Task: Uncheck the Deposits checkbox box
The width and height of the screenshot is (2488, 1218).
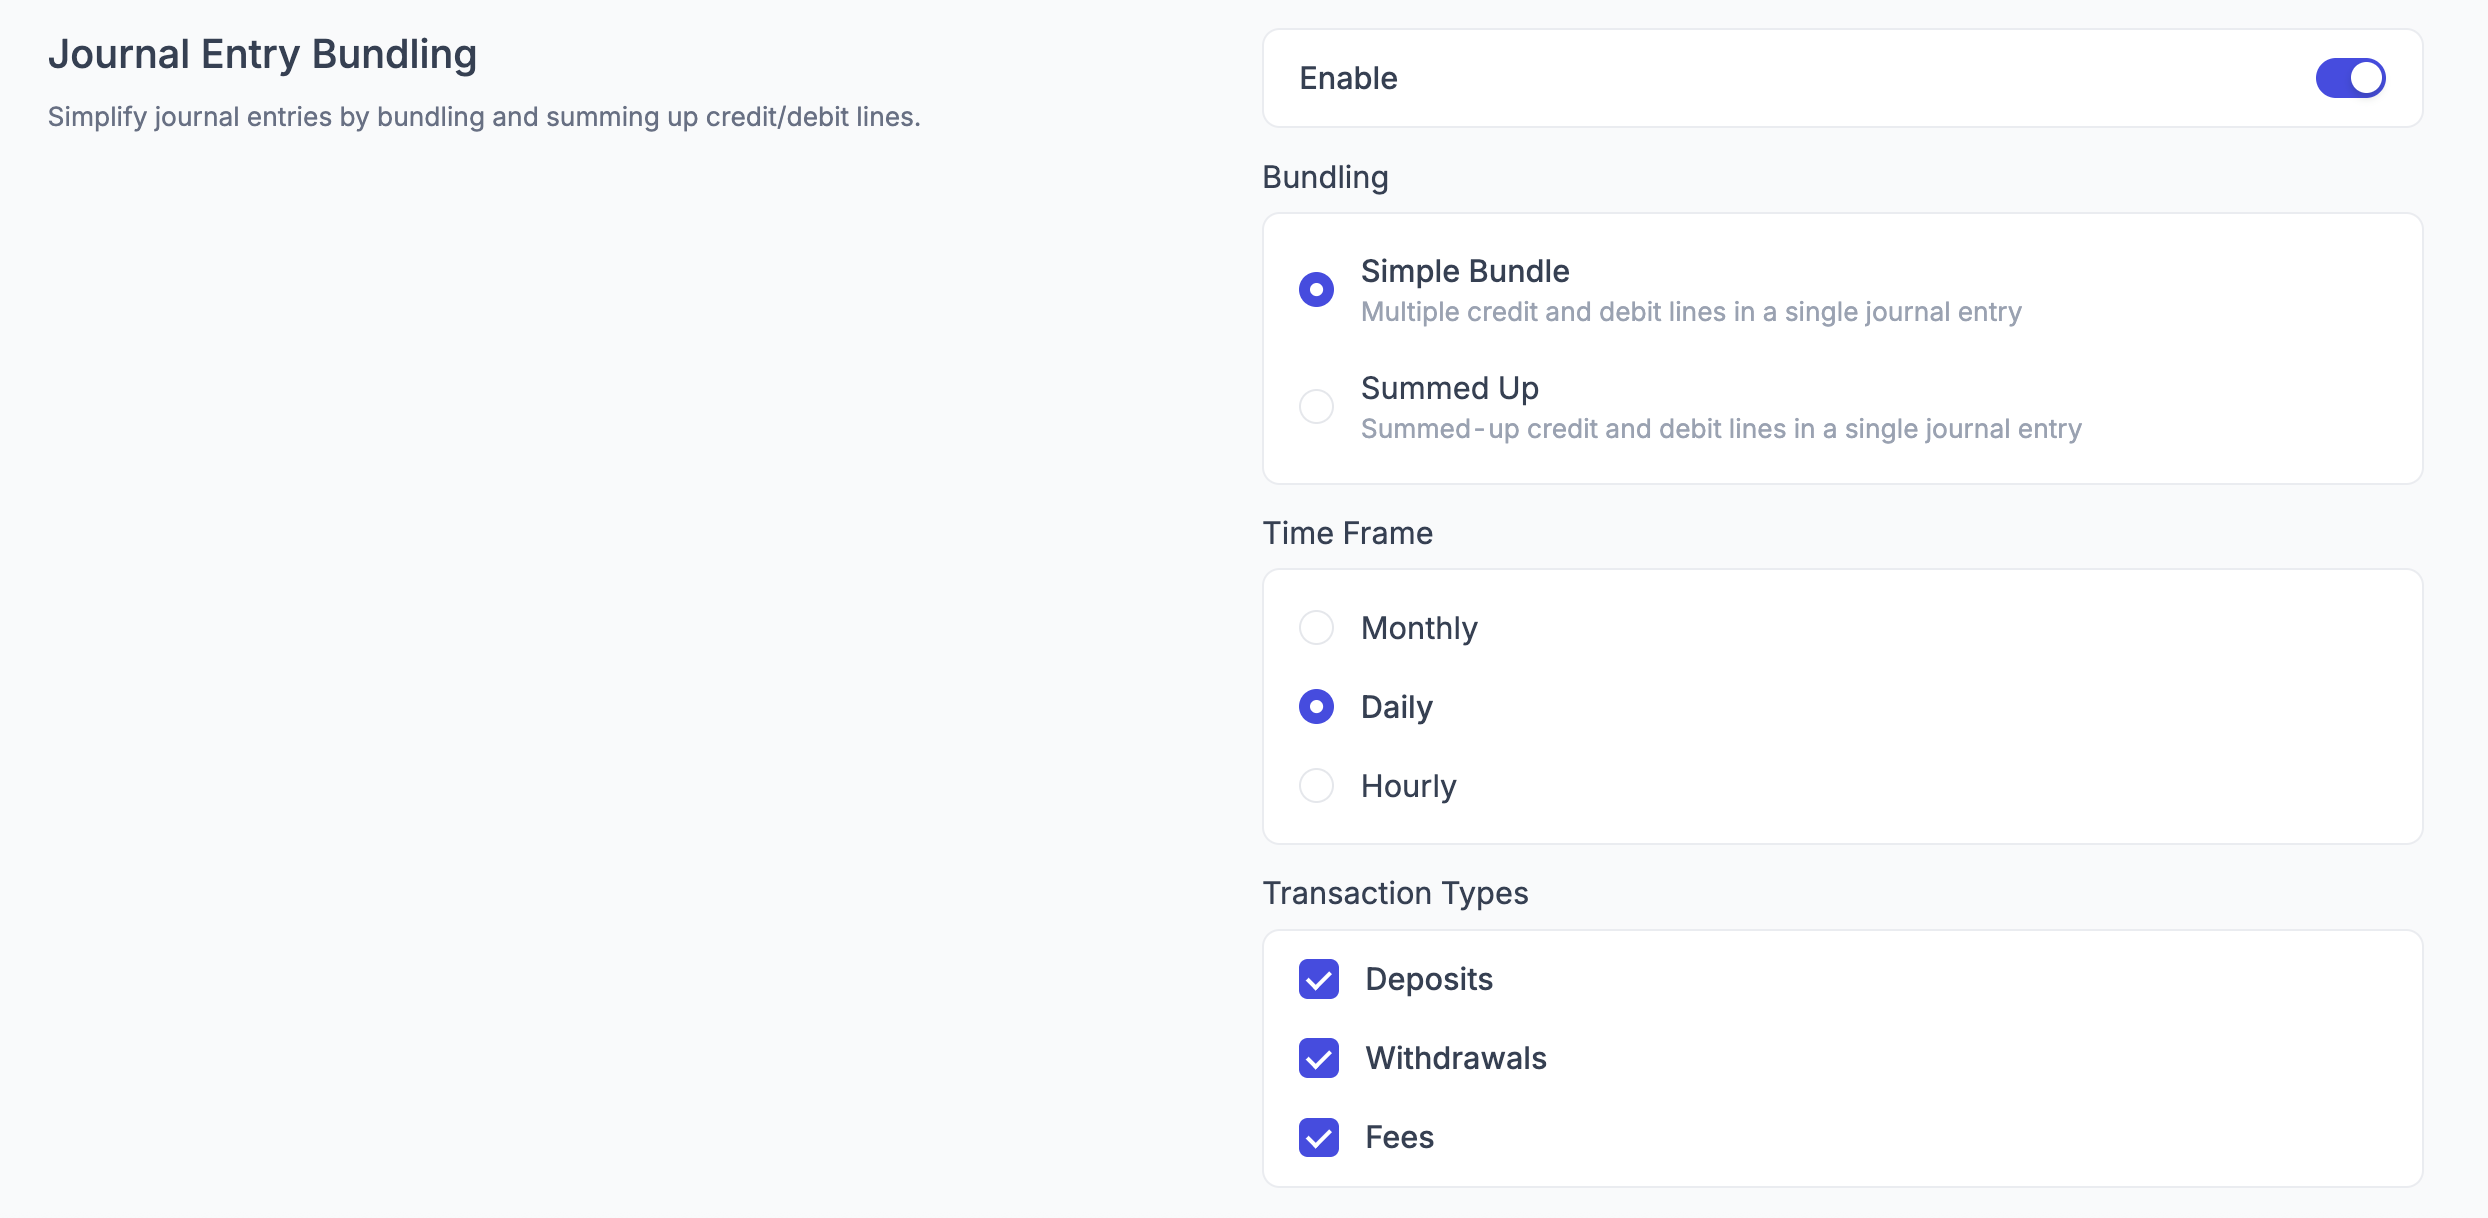Action: pos(1319,979)
